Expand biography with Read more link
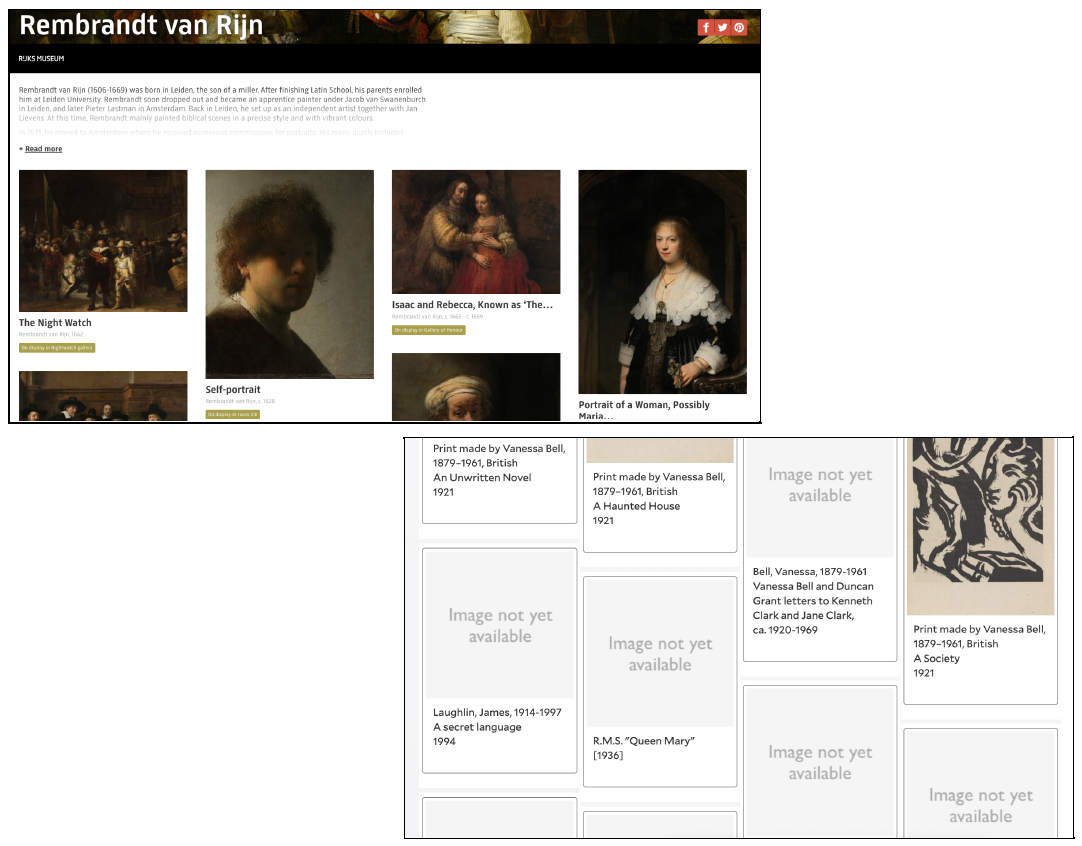 (x=43, y=149)
